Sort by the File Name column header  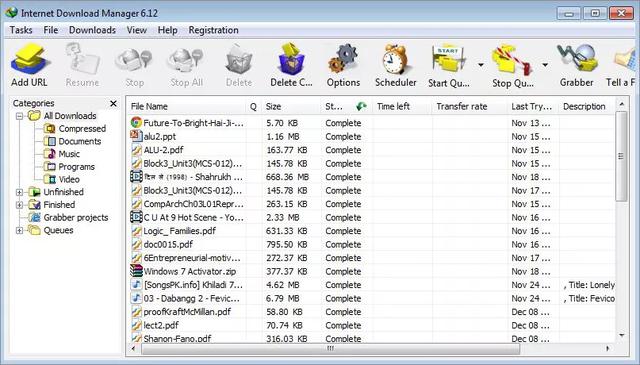pos(187,107)
